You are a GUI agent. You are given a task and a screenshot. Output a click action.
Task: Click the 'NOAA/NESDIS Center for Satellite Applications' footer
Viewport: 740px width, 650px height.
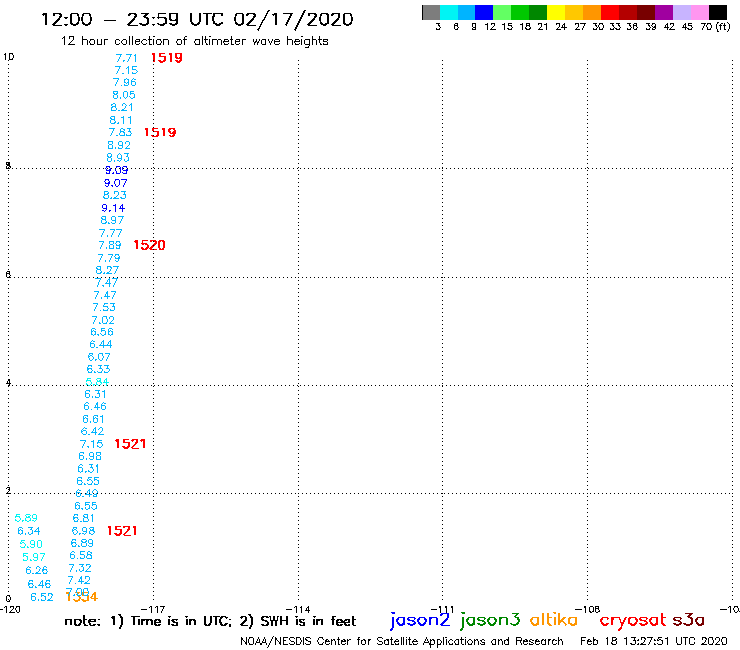click(x=402, y=642)
